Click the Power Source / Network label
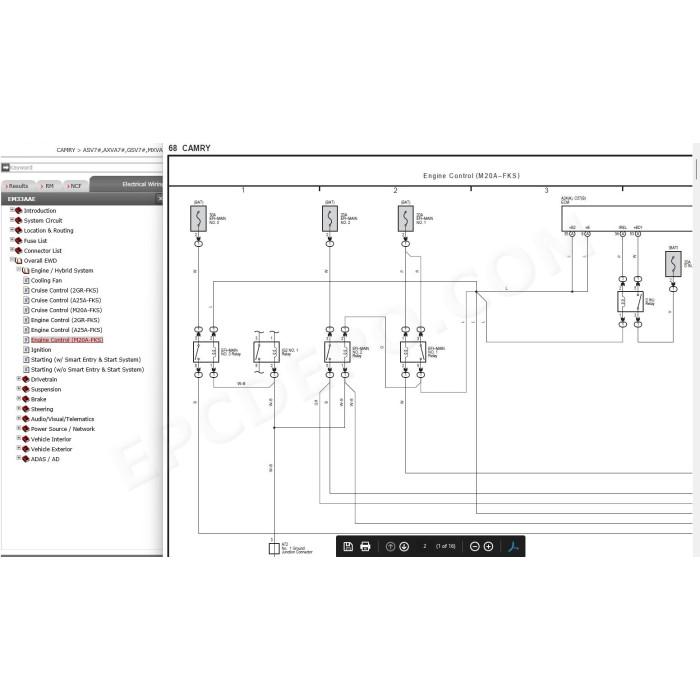Screen dimensions: 700x700 [63, 429]
